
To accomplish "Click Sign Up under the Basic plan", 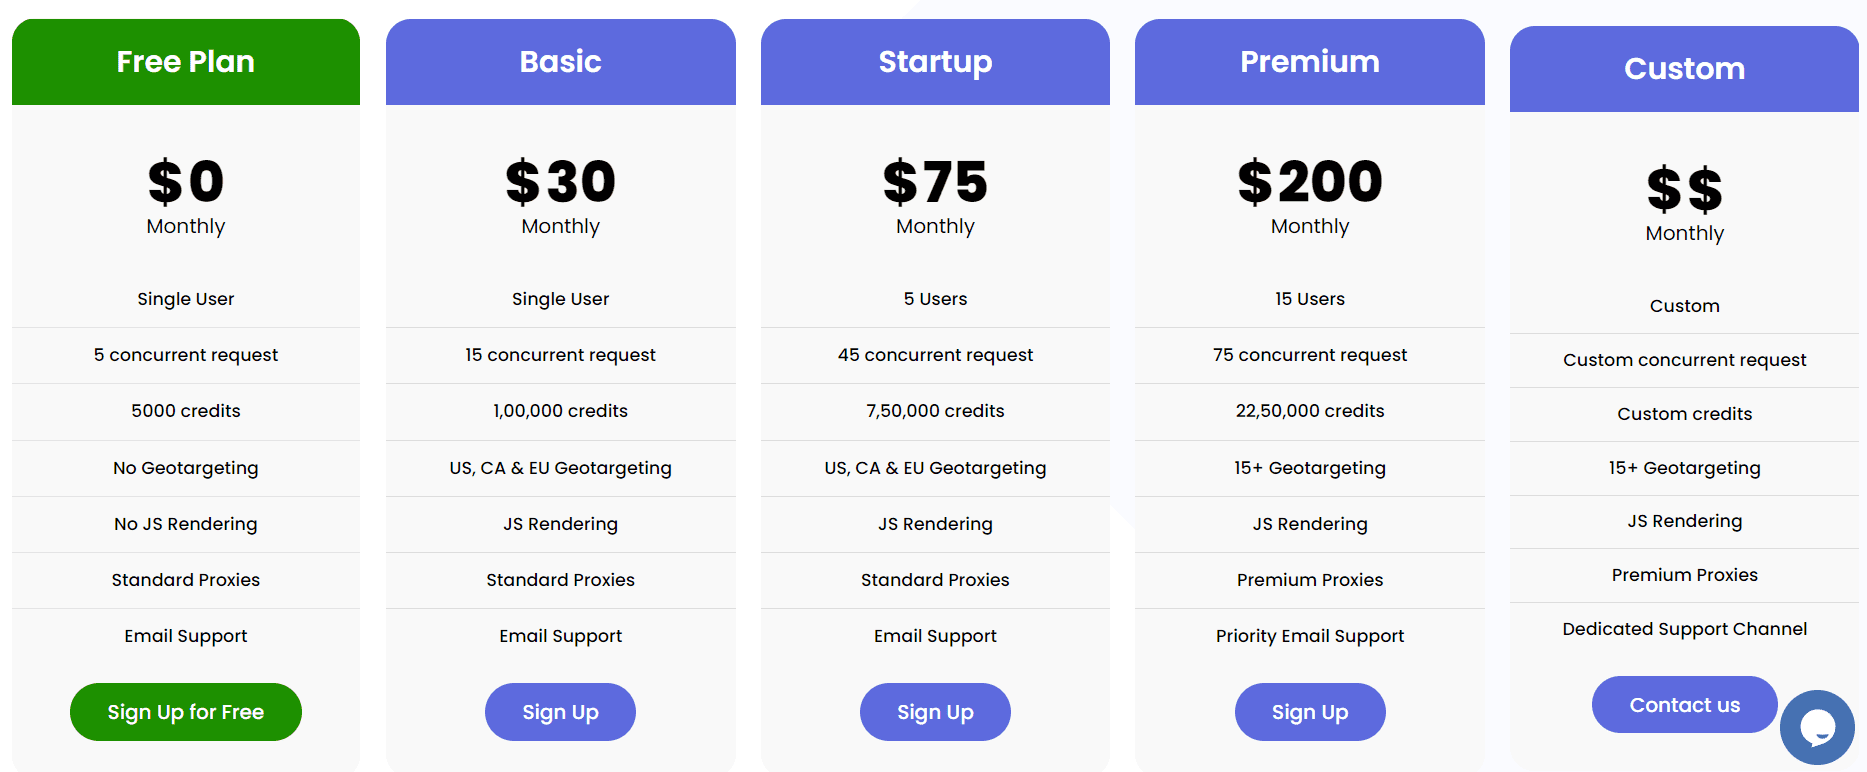I will point(560,711).
